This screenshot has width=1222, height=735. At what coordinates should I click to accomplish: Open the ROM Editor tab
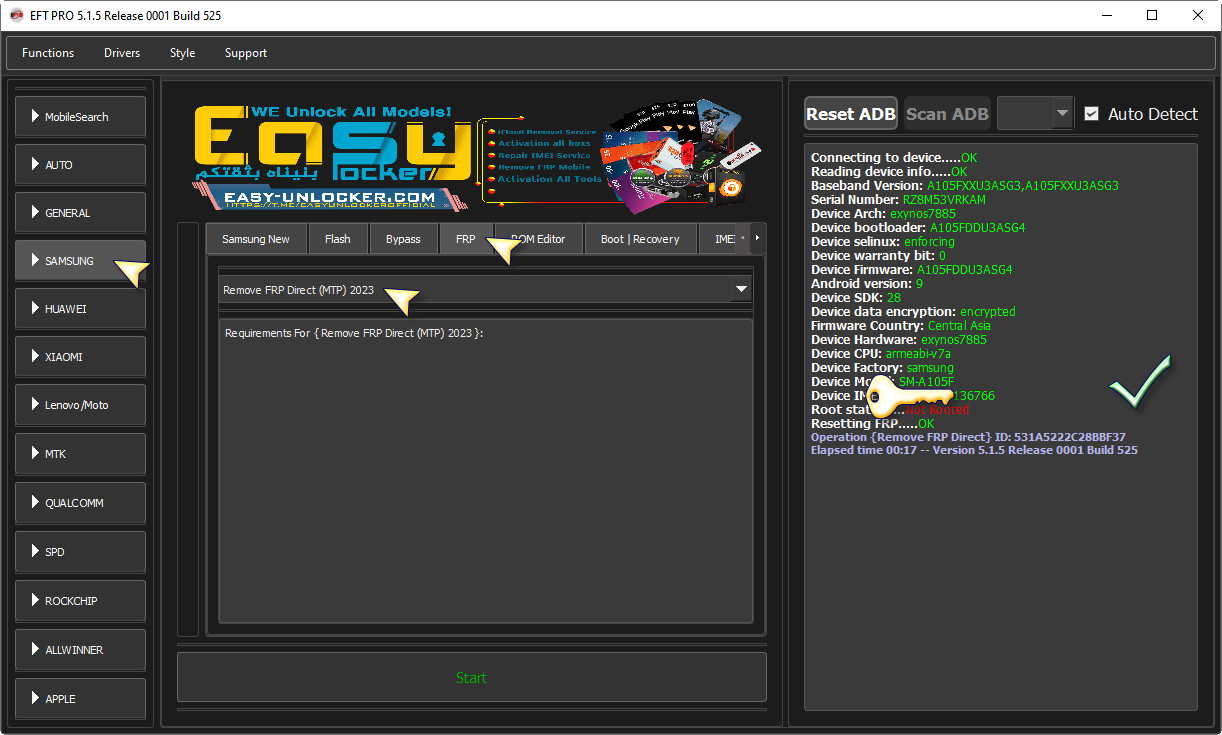tap(539, 239)
